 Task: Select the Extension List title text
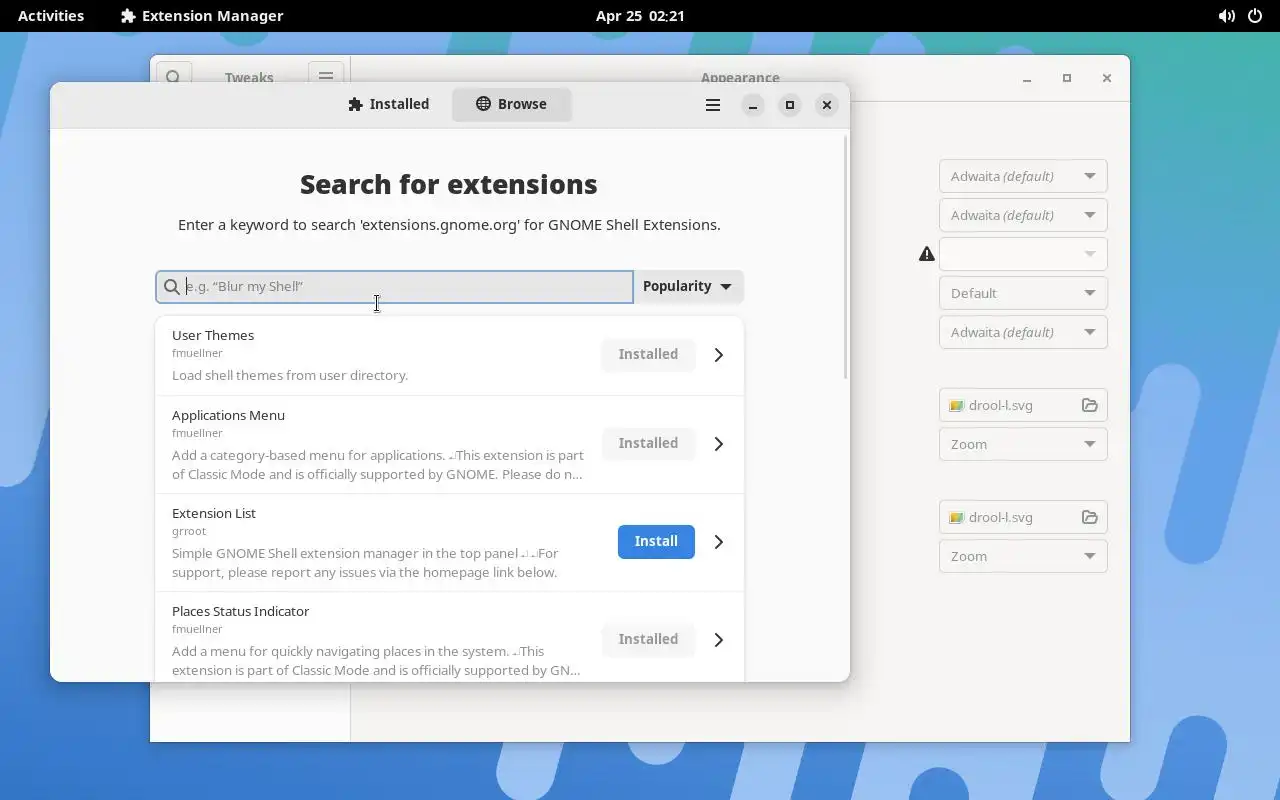[x=214, y=513]
